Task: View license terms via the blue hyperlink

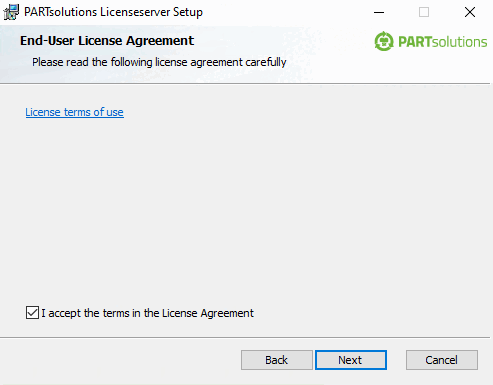Action: pyautogui.click(x=74, y=112)
